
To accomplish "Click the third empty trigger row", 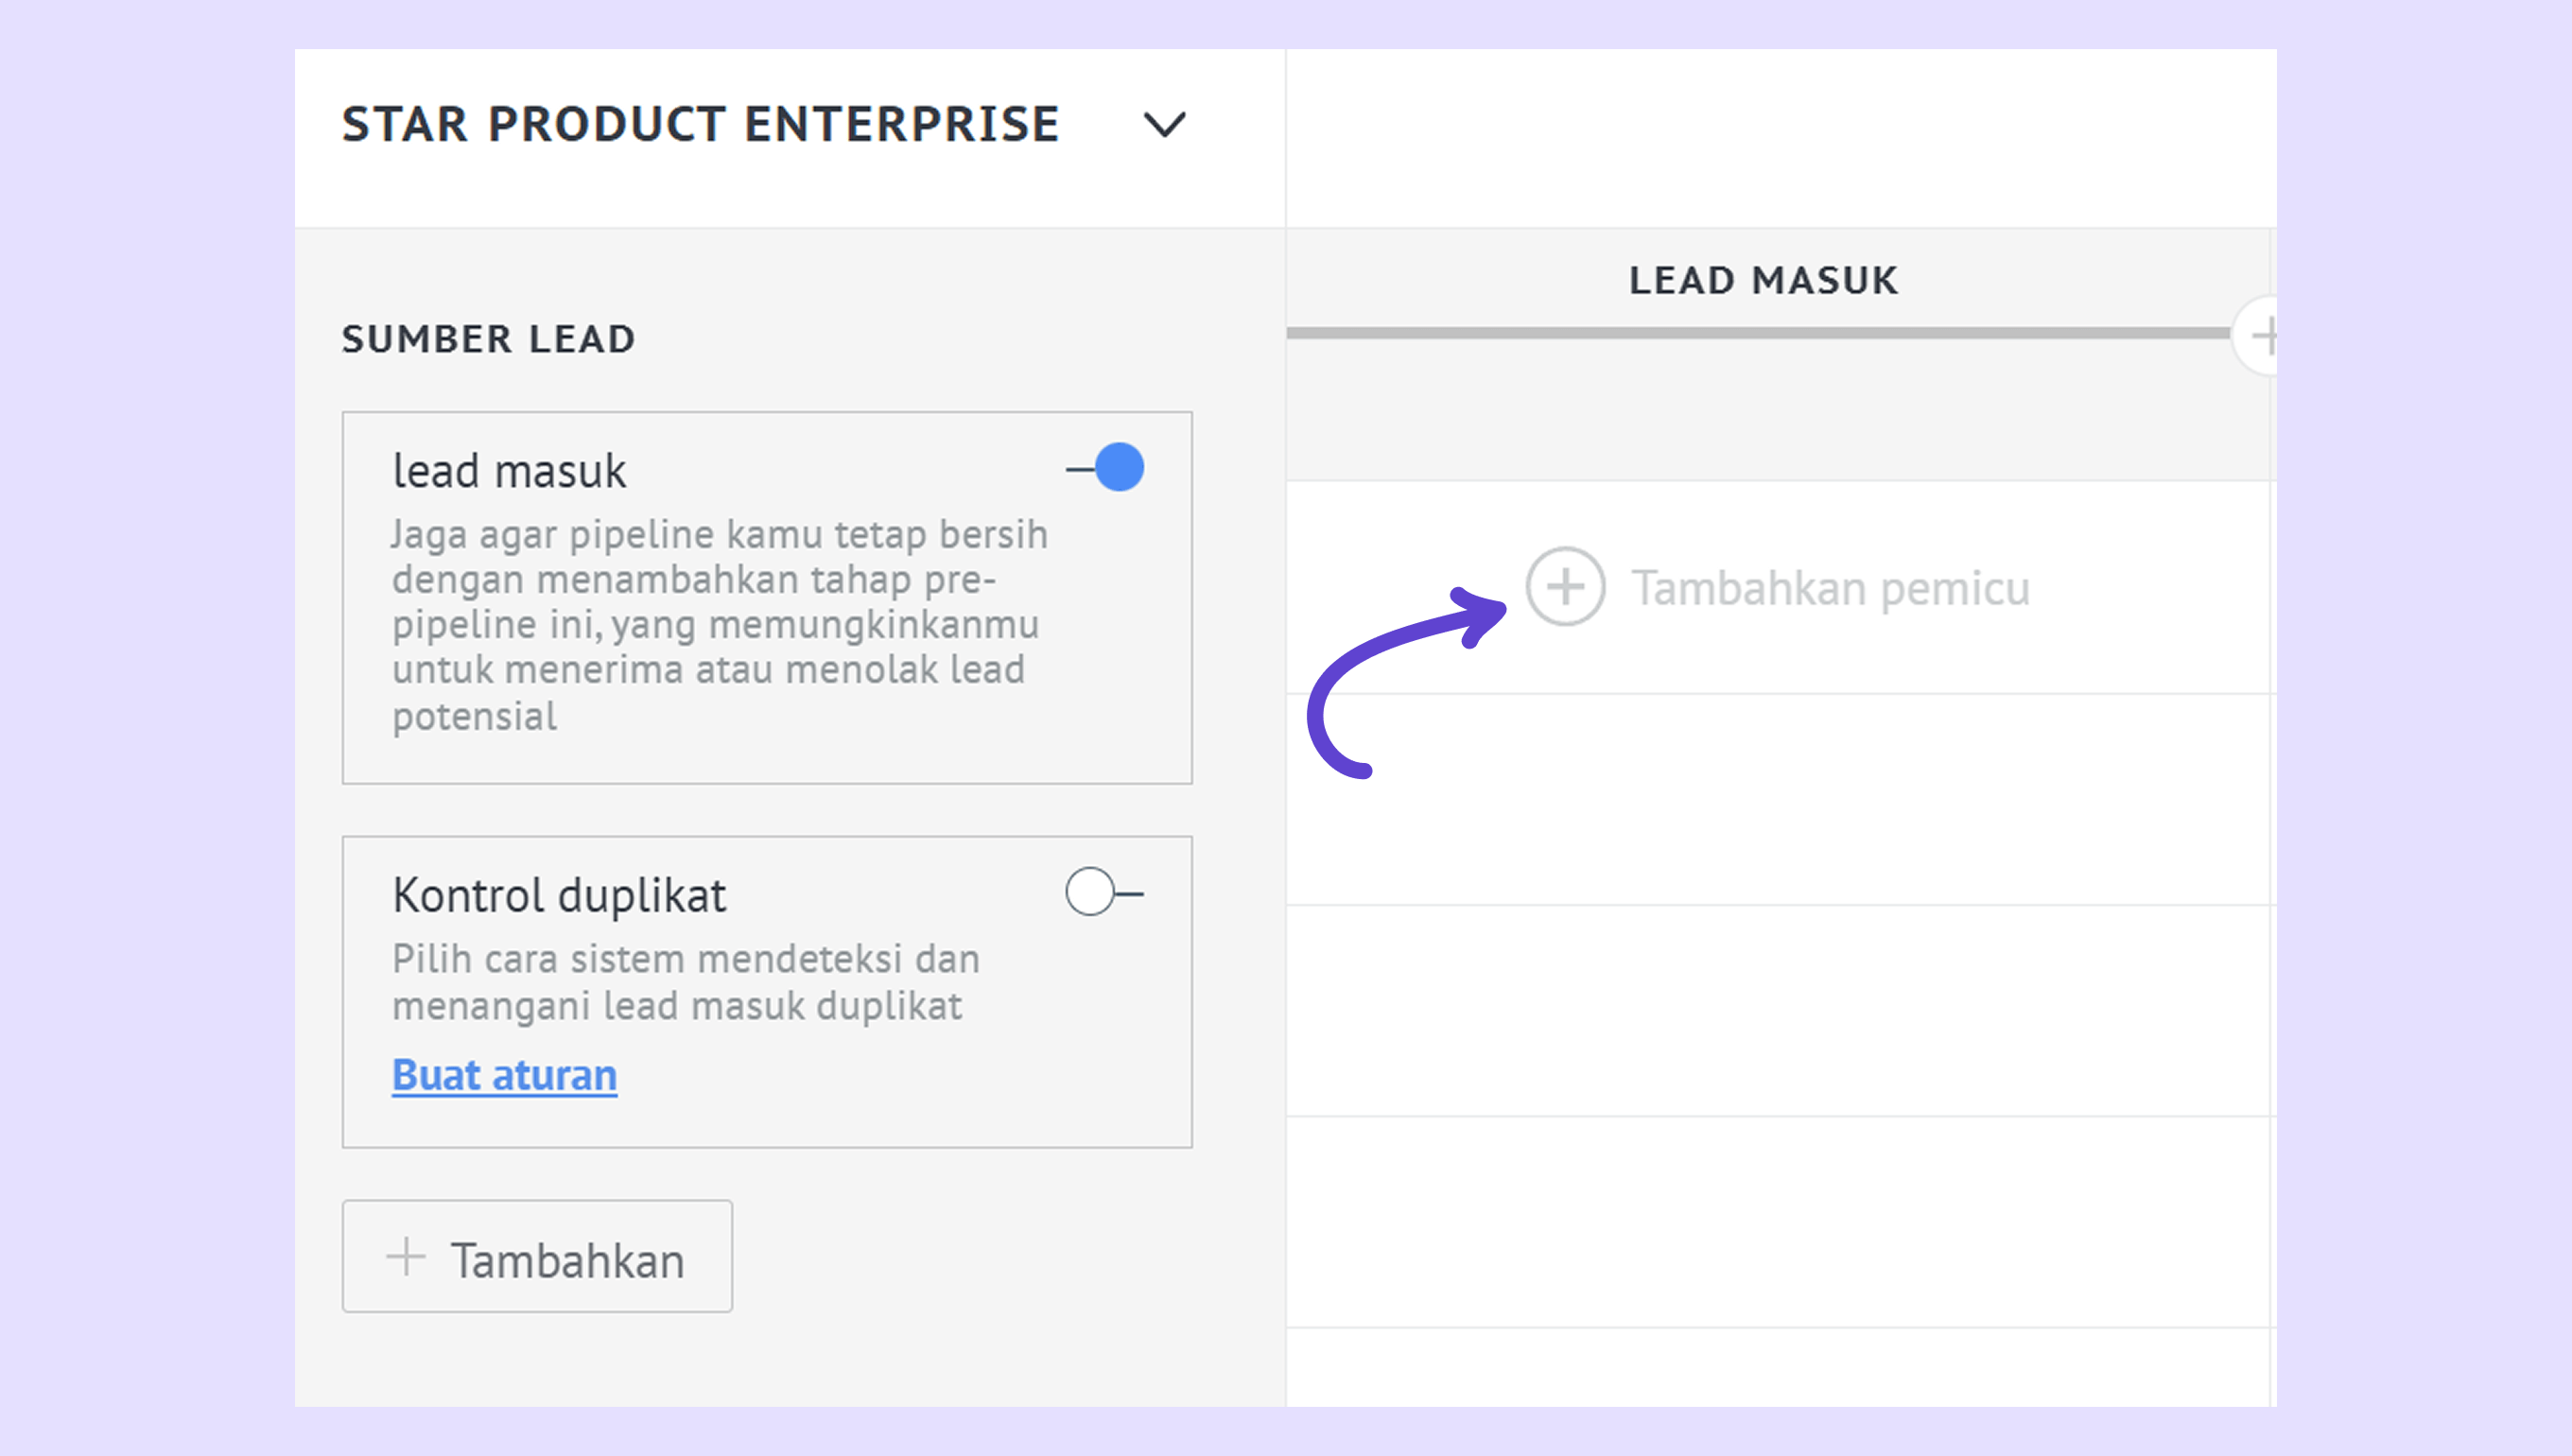I will (x=1778, y=1011).
